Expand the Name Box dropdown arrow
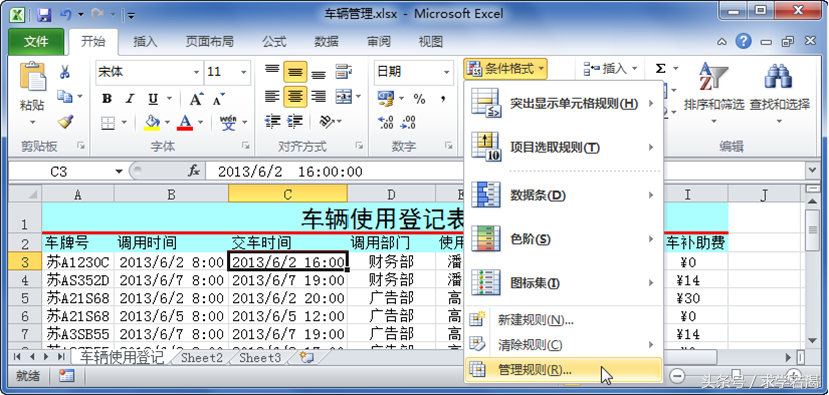829x395 pixels. click(119, 171)
